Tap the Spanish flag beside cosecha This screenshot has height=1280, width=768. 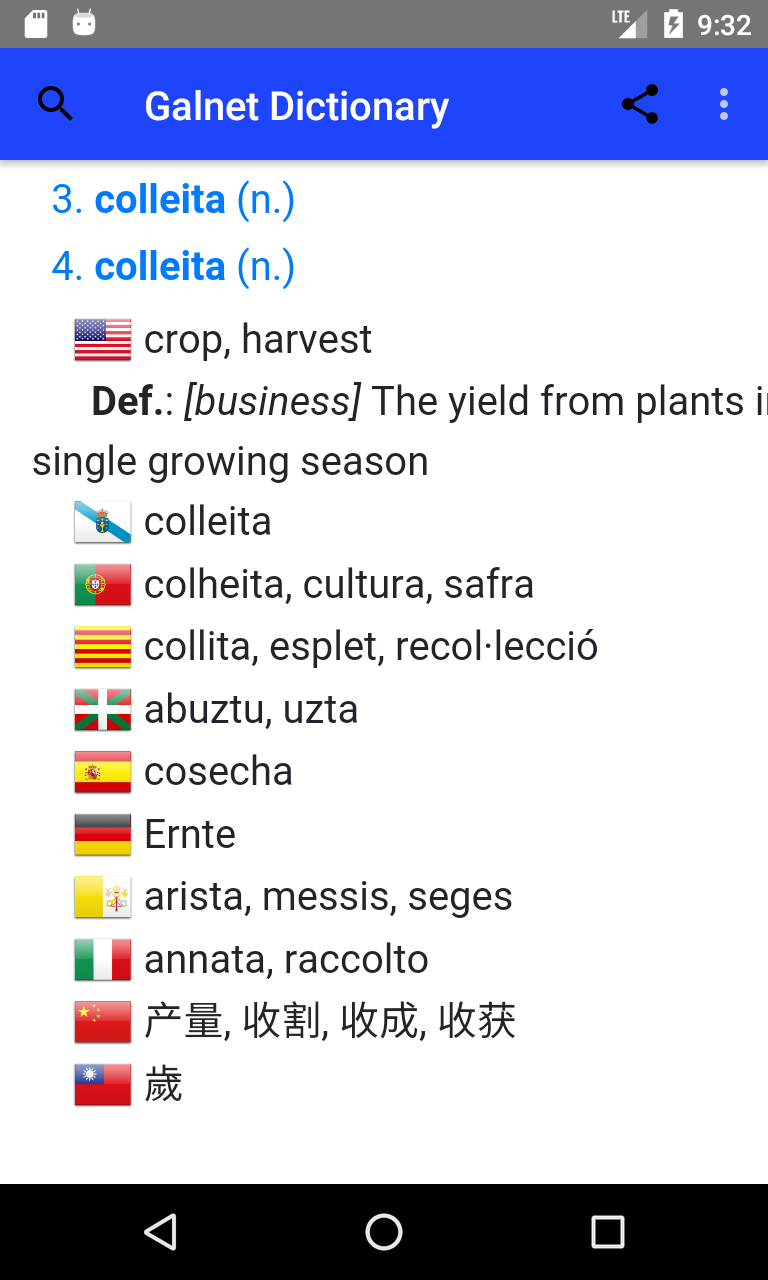103,772
